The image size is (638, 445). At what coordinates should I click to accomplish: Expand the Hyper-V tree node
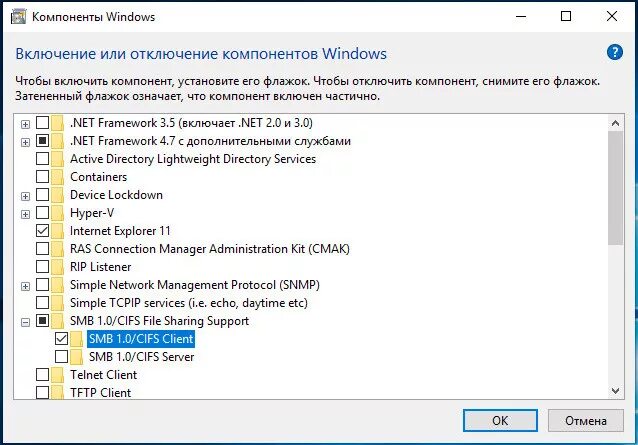[25, 214]
